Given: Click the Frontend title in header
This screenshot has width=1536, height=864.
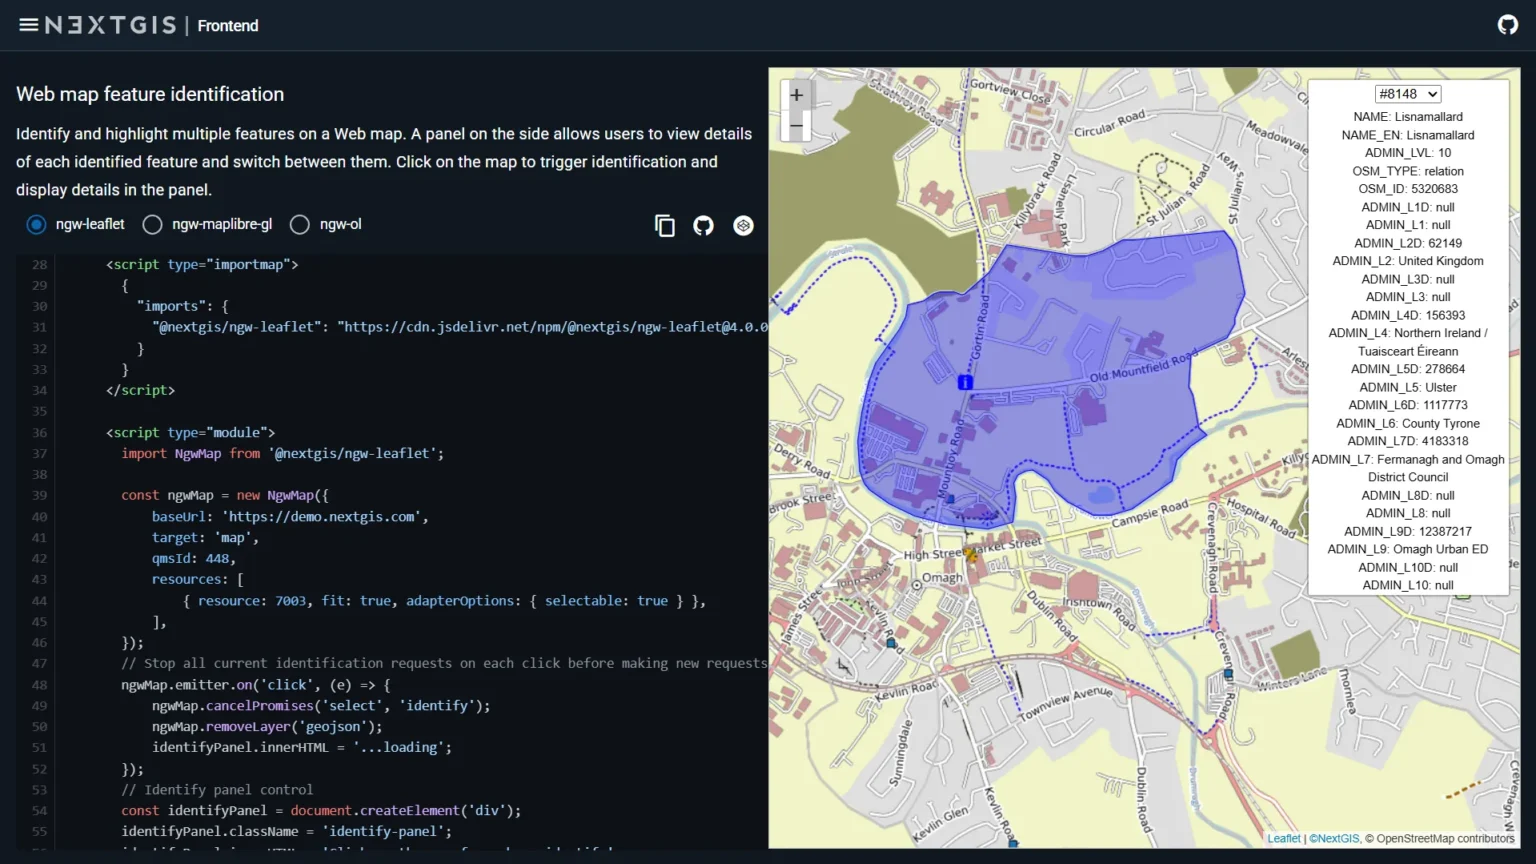Looking at the screenshot, I should (x=228, y=26).
